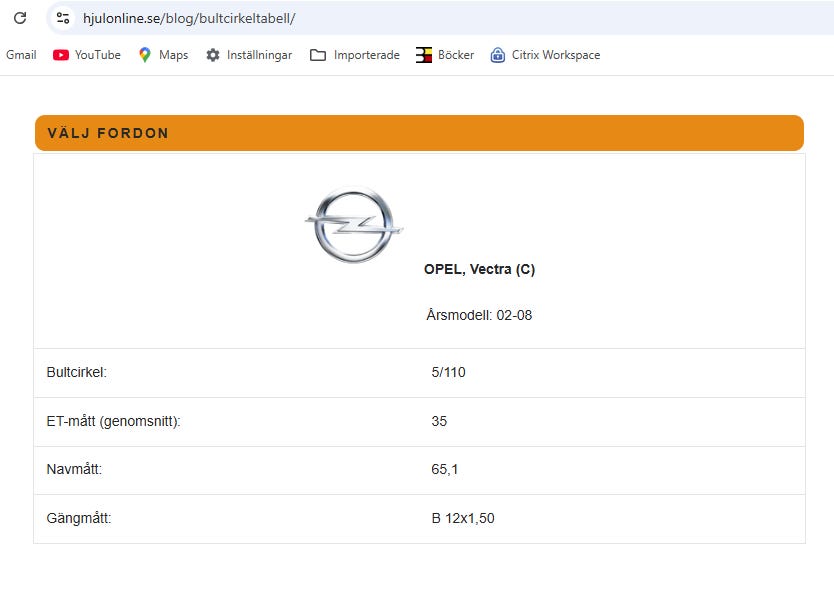Click the Bultcirkel row label
The width and height of the screenshot is (834, 613).
(76, 372)
